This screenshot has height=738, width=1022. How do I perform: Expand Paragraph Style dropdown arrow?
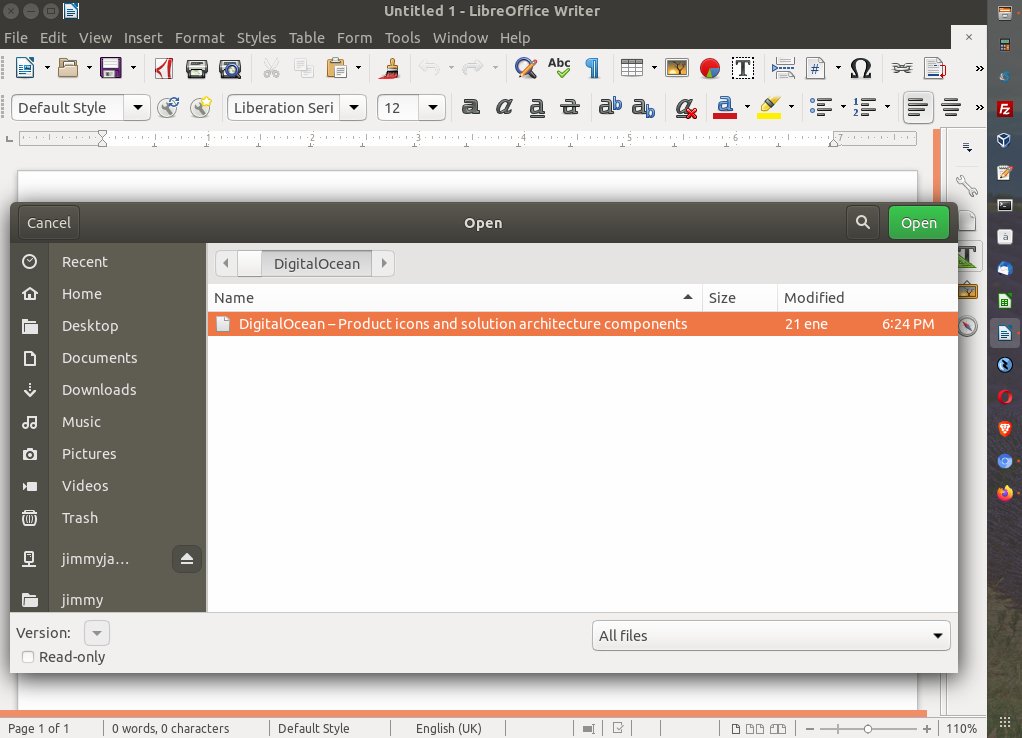click(x=138, y=108)
